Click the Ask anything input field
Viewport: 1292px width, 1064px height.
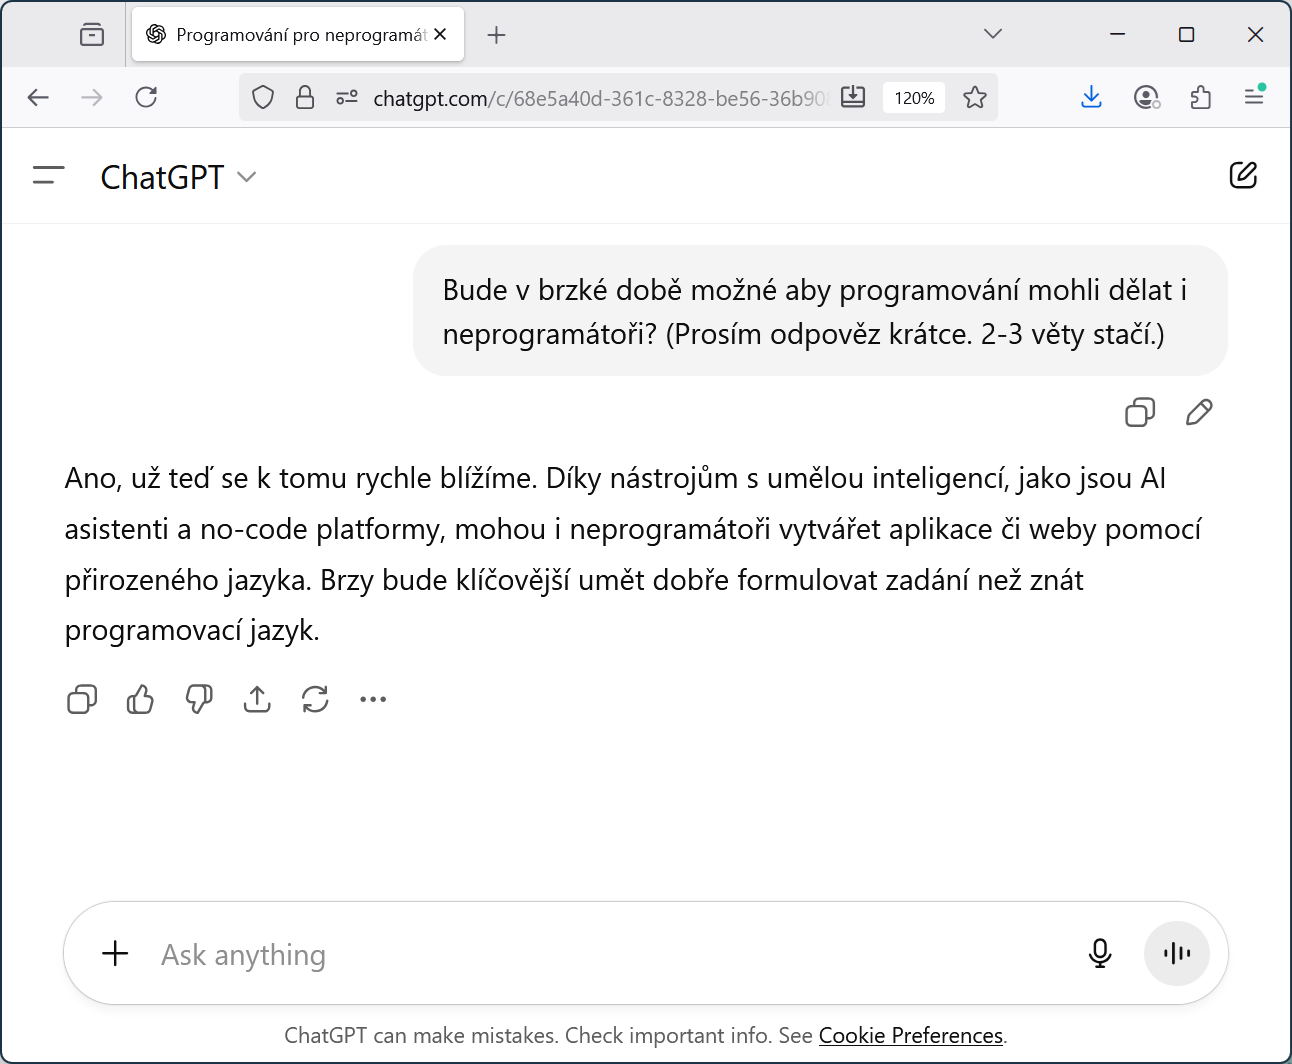[600, 955]
